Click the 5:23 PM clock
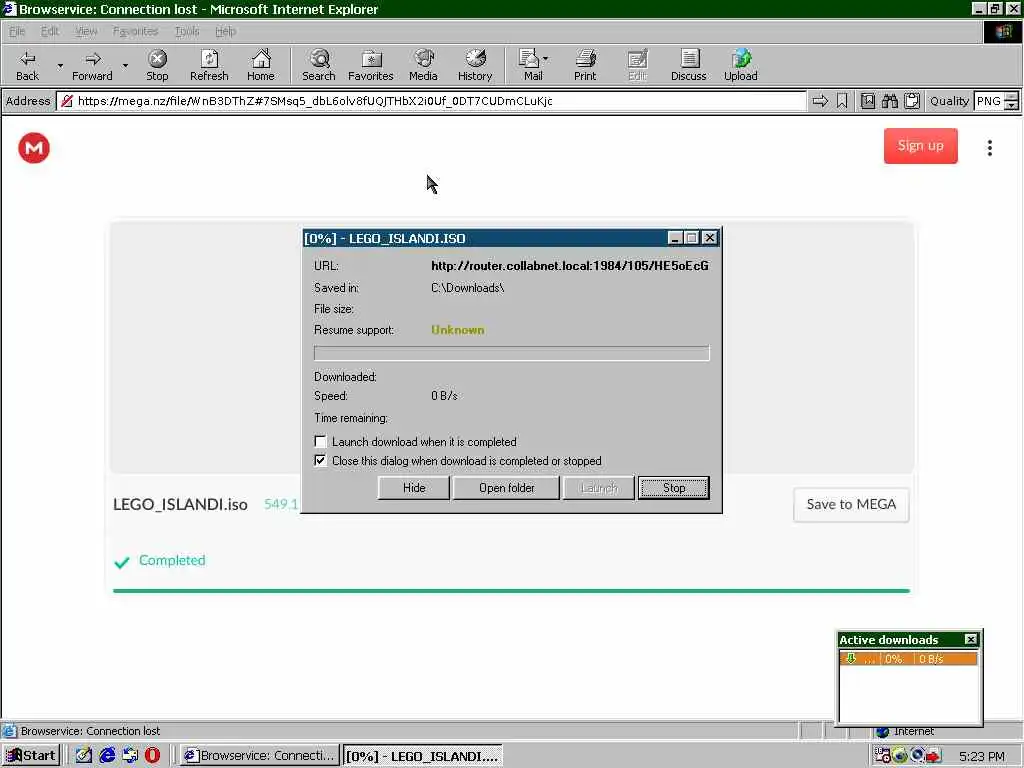Image resolution: width=1024 pixels, height=768 pixels. pos(982,756)
